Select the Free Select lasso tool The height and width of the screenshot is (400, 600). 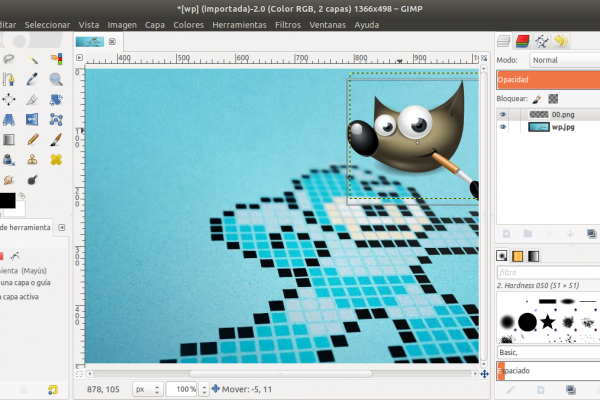pyautogui.click(x=8, y=59)
